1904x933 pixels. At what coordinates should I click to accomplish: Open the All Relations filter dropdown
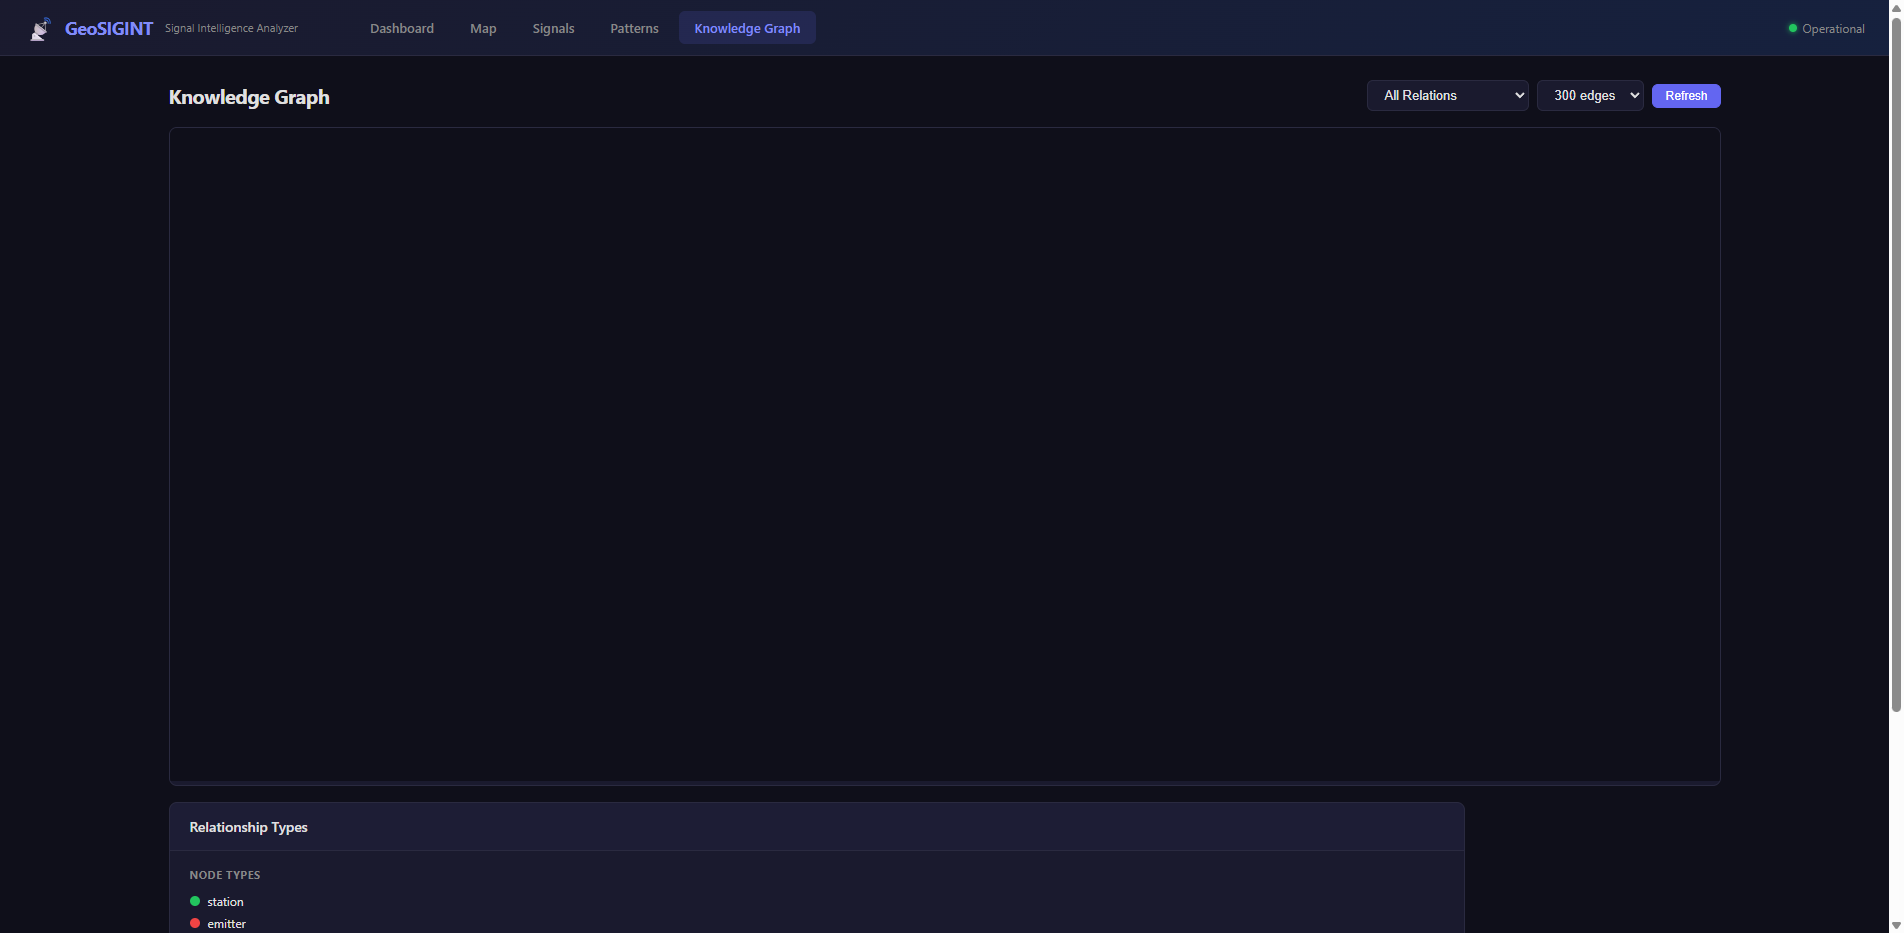tap(1446, 96)
